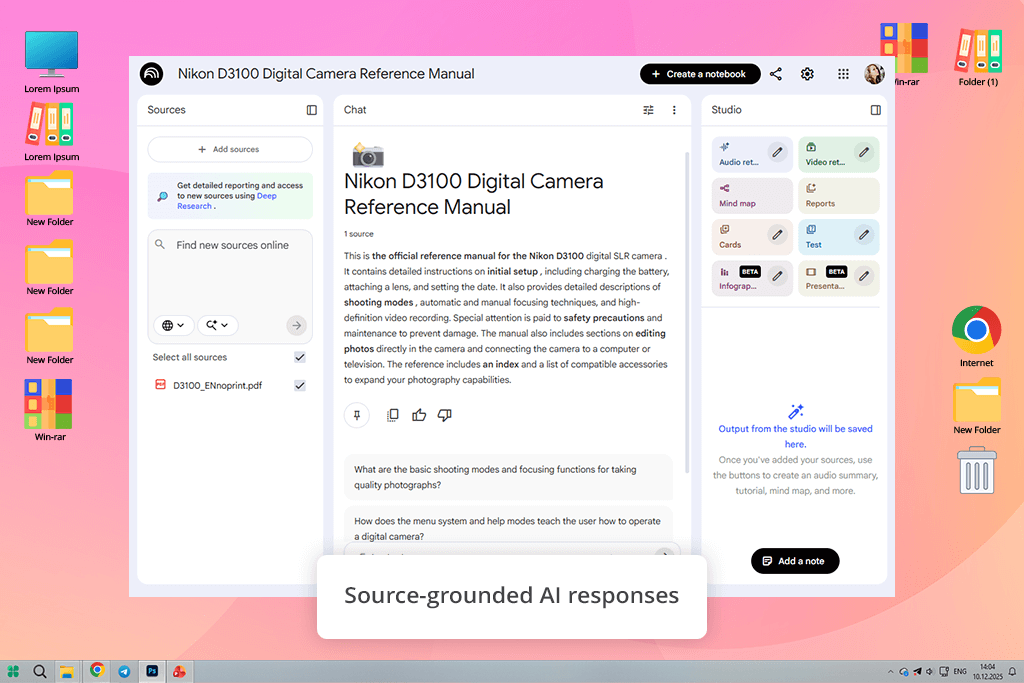
Task: Expand the web source type dropdown
Action: (173, 325)
